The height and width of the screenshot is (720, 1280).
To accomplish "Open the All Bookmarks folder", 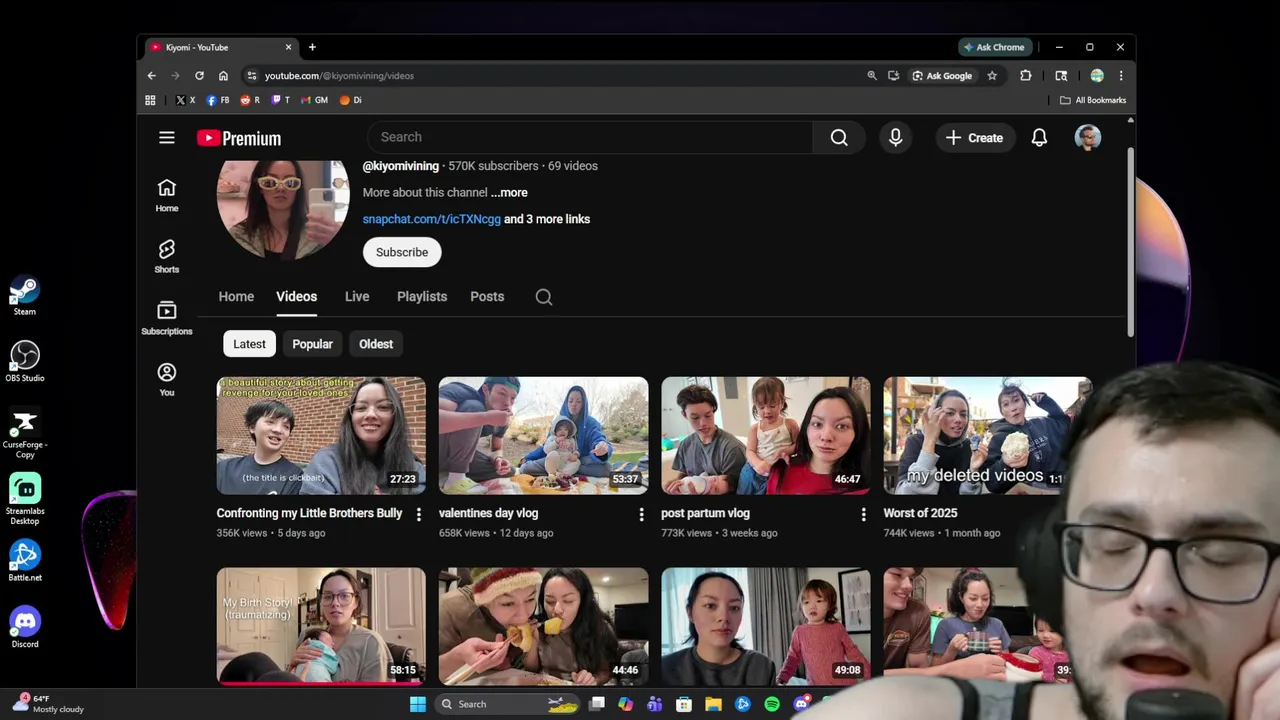I will [x=1093, y=100].
